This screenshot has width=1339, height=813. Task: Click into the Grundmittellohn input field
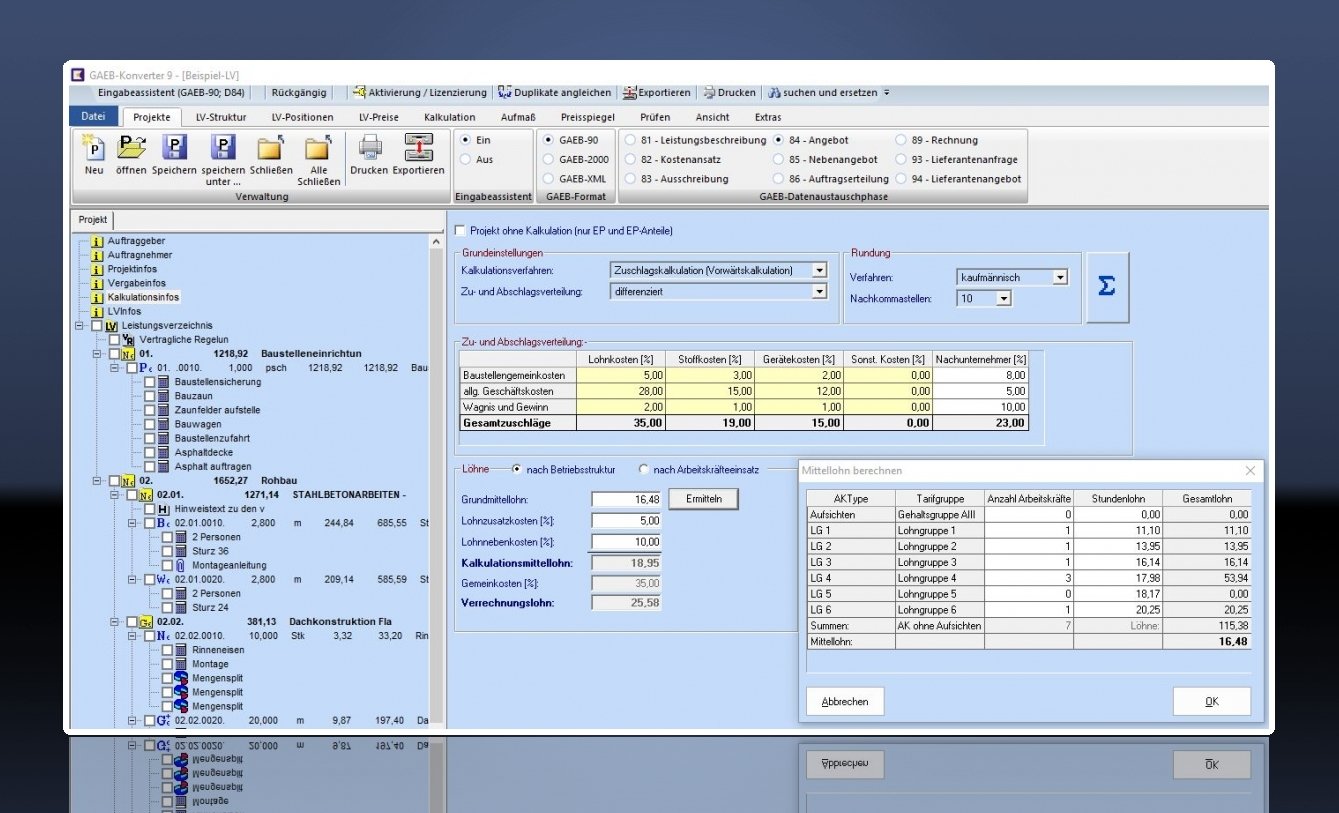(626, 499)
